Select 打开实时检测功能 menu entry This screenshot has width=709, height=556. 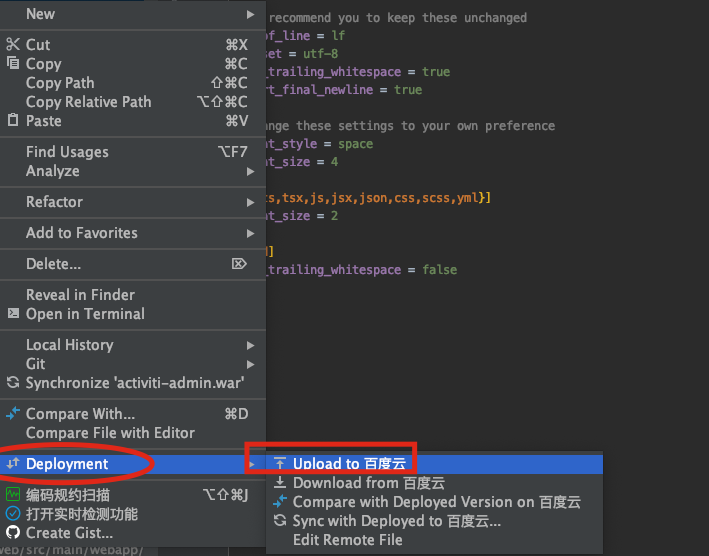tap(132, 514)
